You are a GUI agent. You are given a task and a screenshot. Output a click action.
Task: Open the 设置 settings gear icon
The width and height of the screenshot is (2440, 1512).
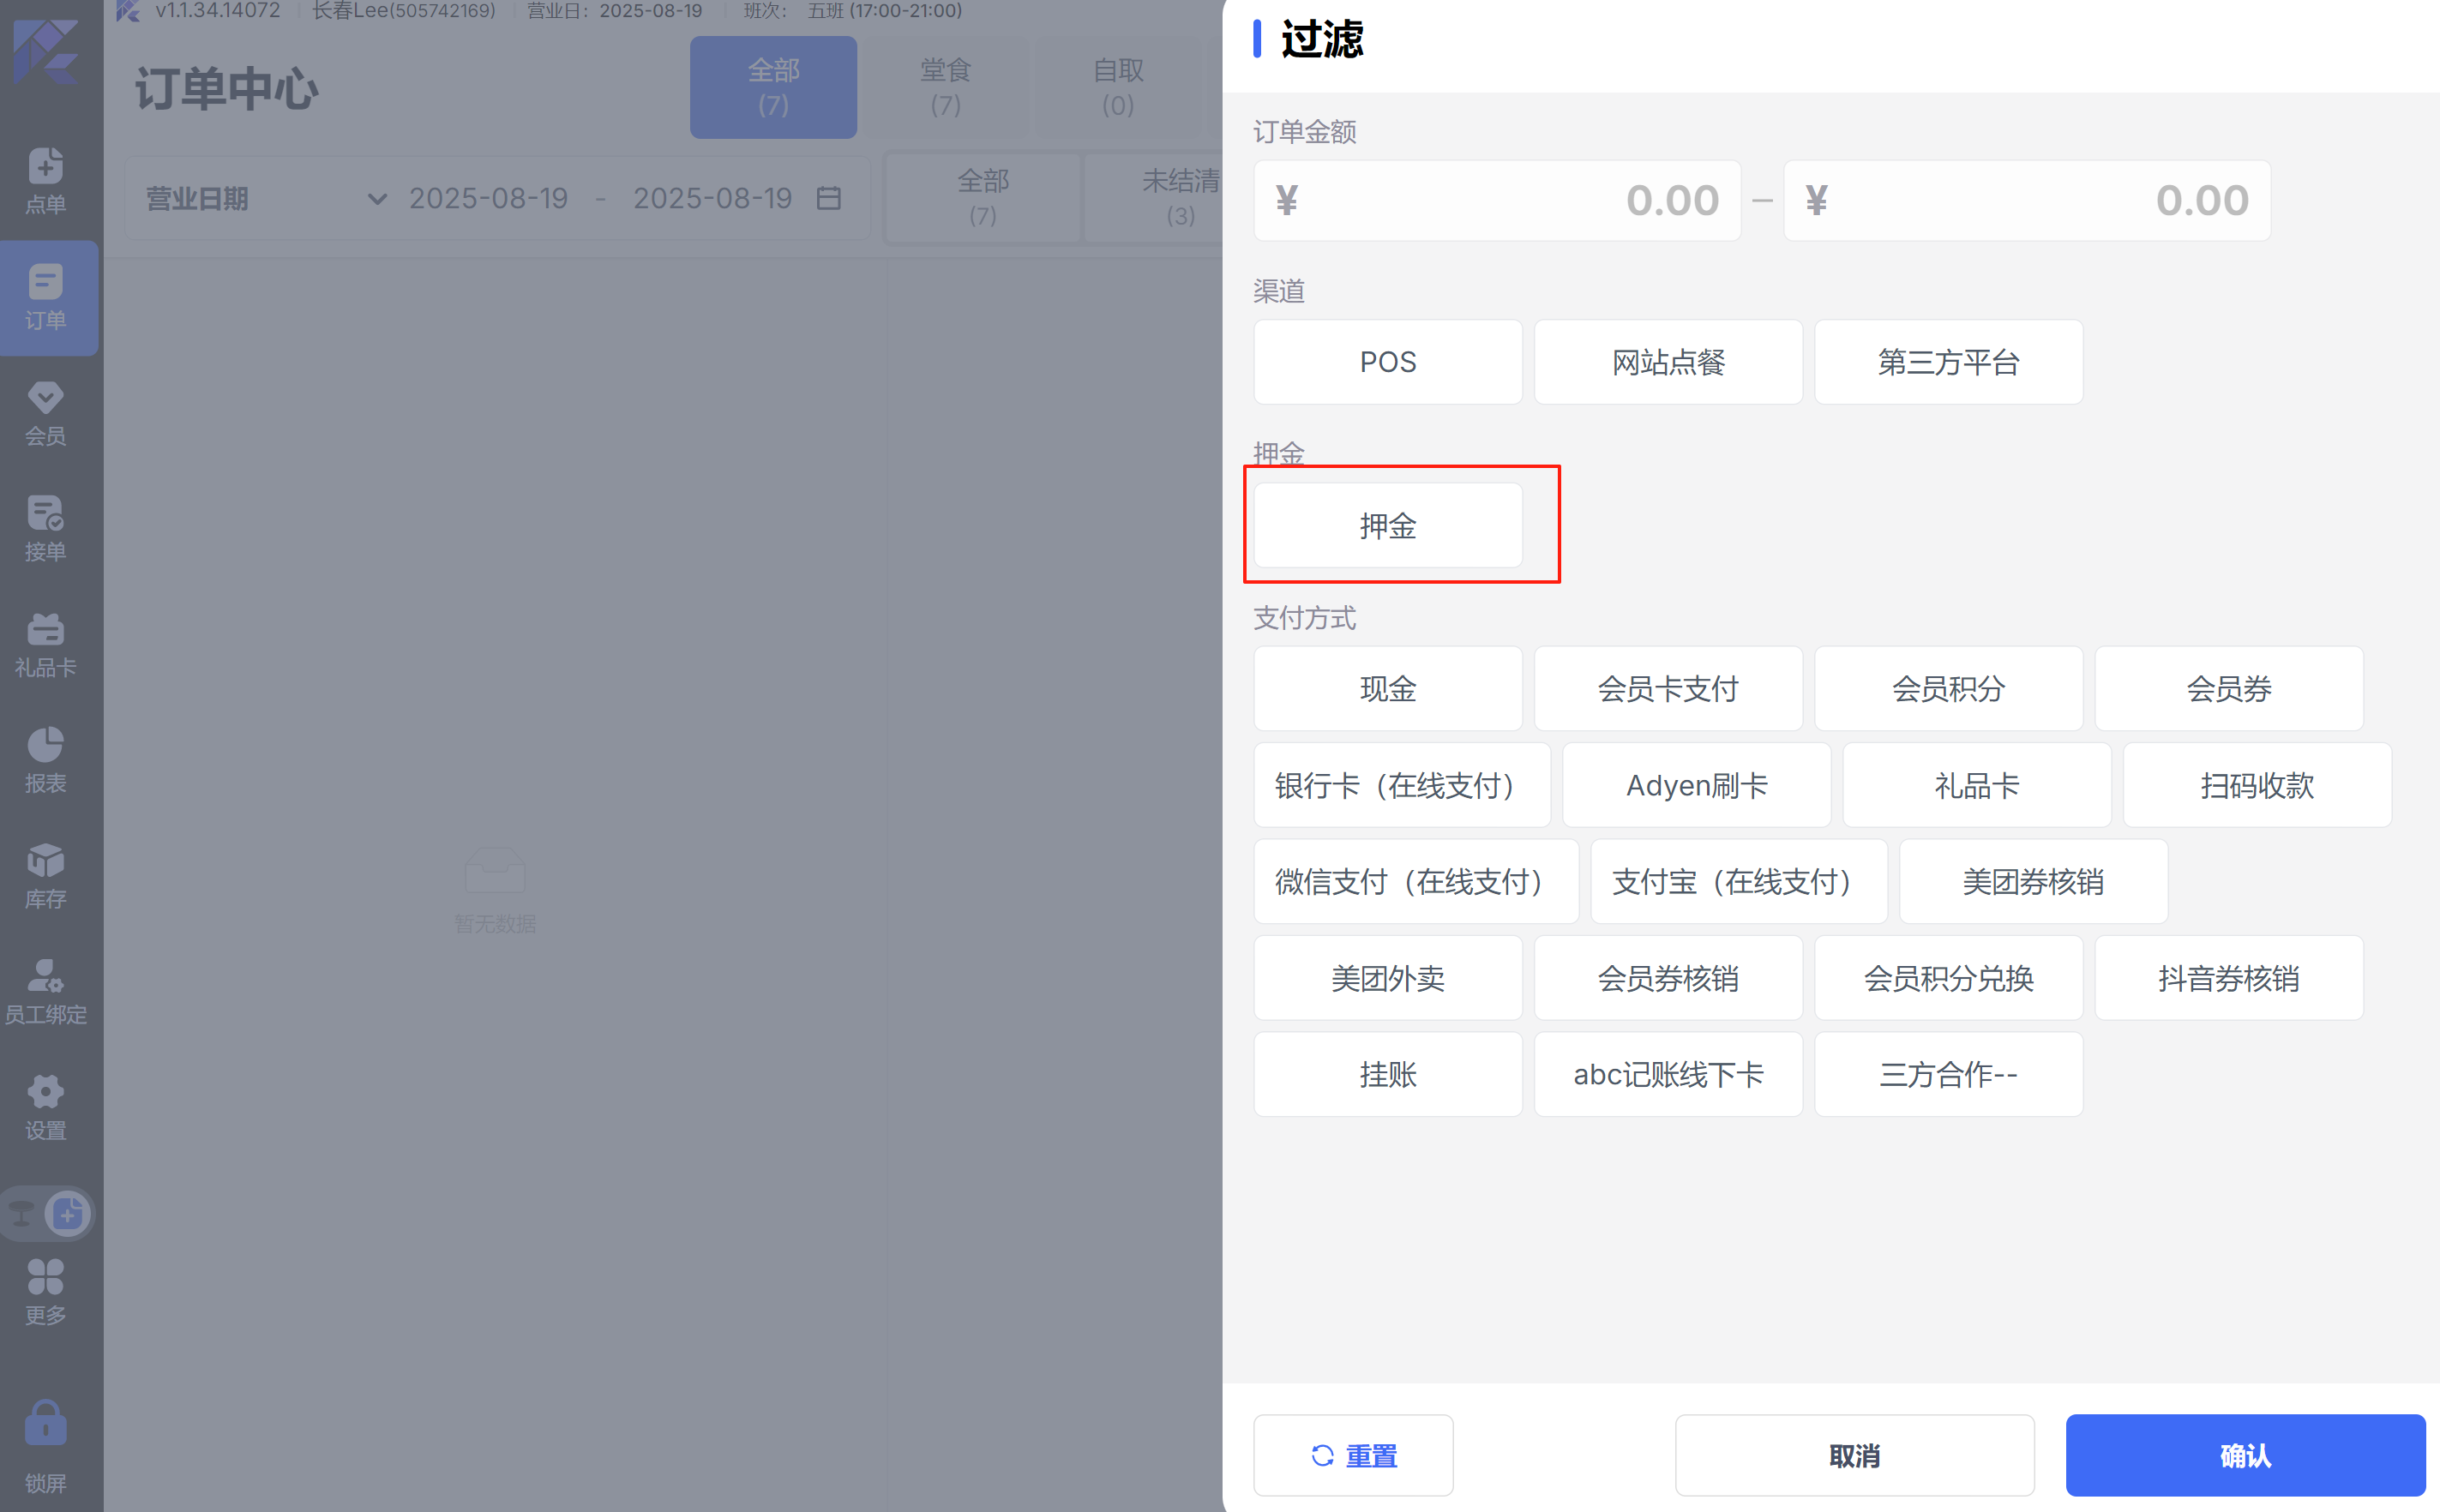[x=45, y=1107]
